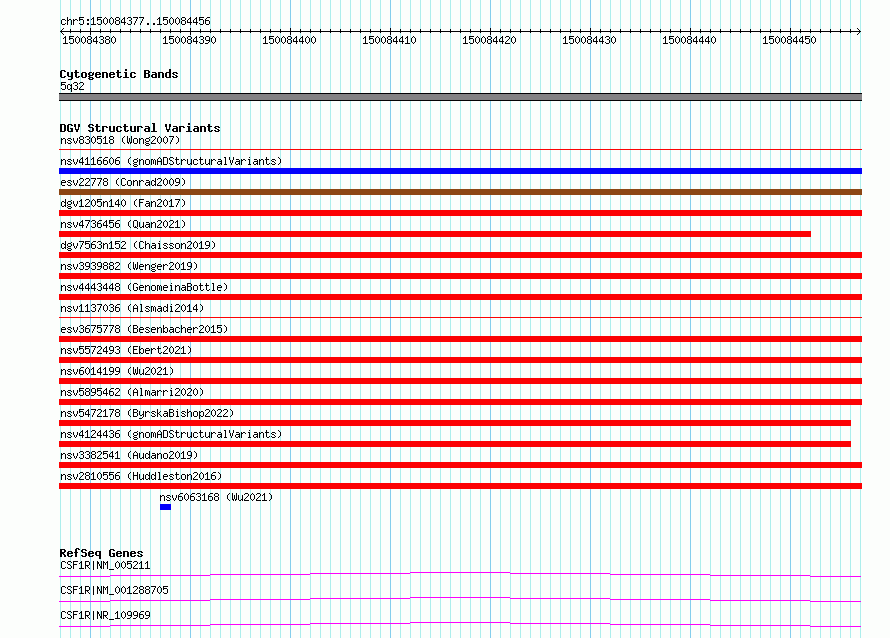Click the red esv3675778 Besenbacher2015 bar
Viewport: 890px width, 638px height.
click(x=460, y=339)
